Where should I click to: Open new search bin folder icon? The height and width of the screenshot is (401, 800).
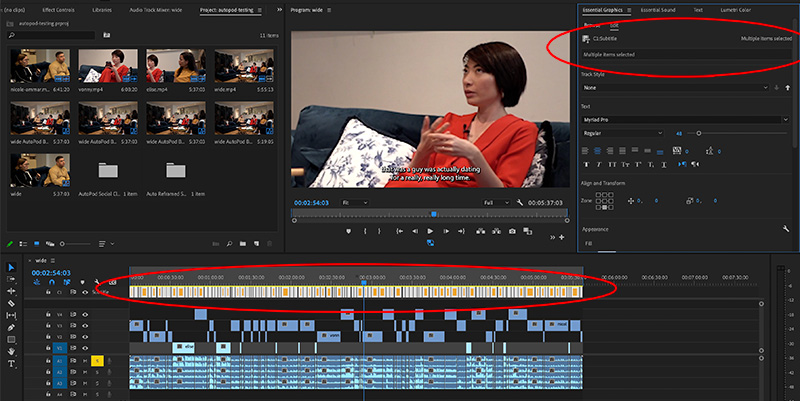click(107, 35)
